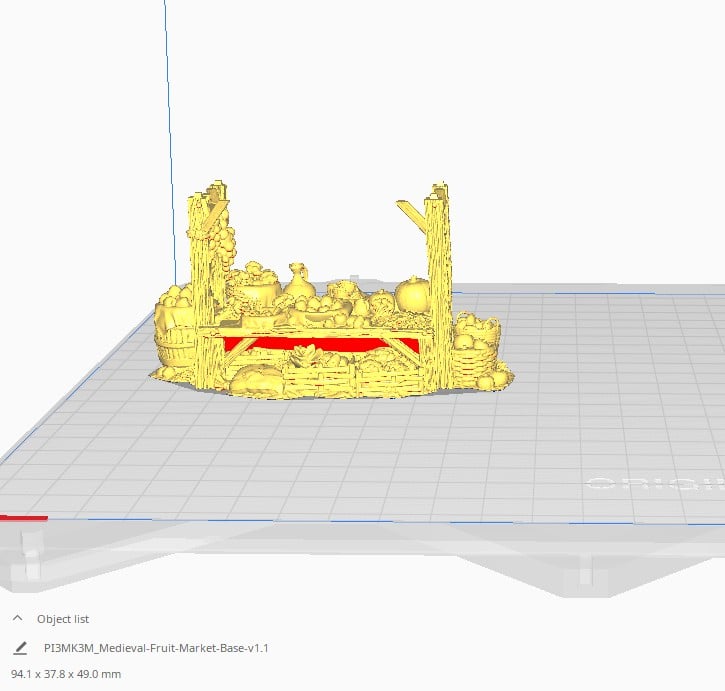Click the Object list label

63,619
